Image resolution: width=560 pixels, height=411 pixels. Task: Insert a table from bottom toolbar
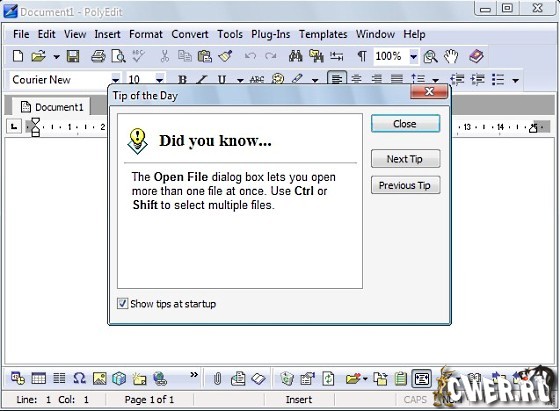pyautogui.click(x=39, y=378)
